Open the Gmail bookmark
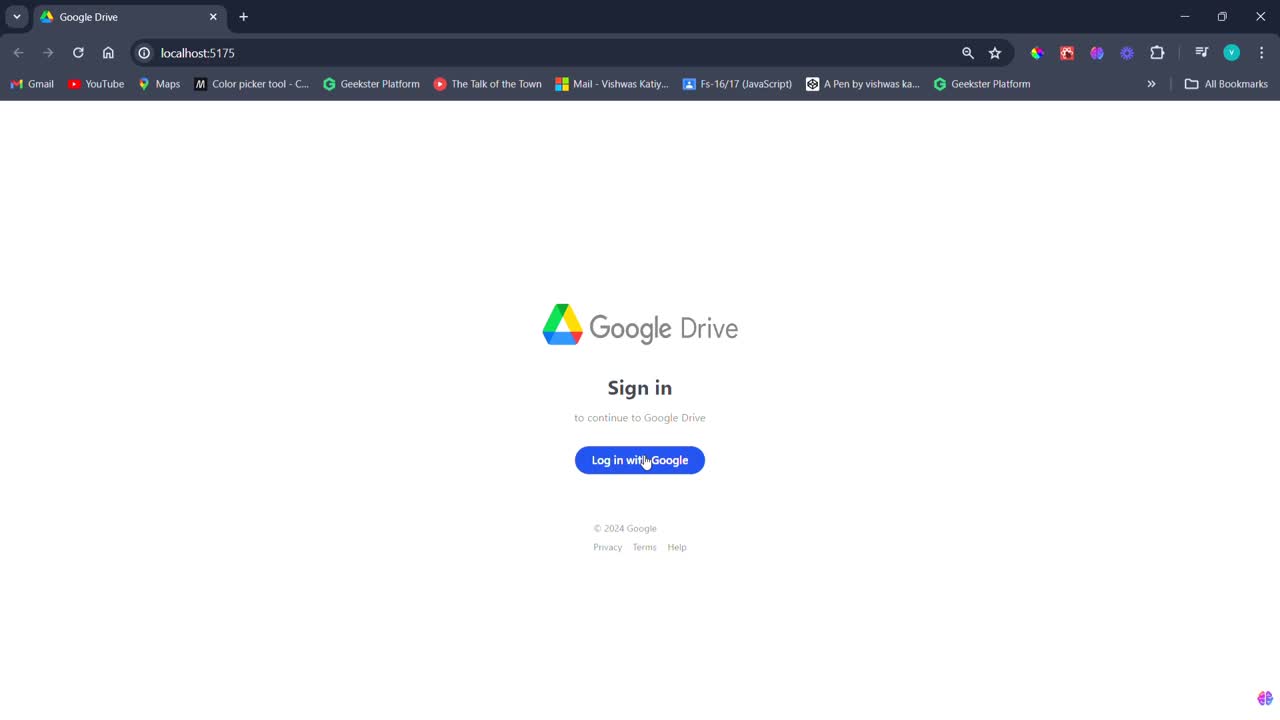 32,84
